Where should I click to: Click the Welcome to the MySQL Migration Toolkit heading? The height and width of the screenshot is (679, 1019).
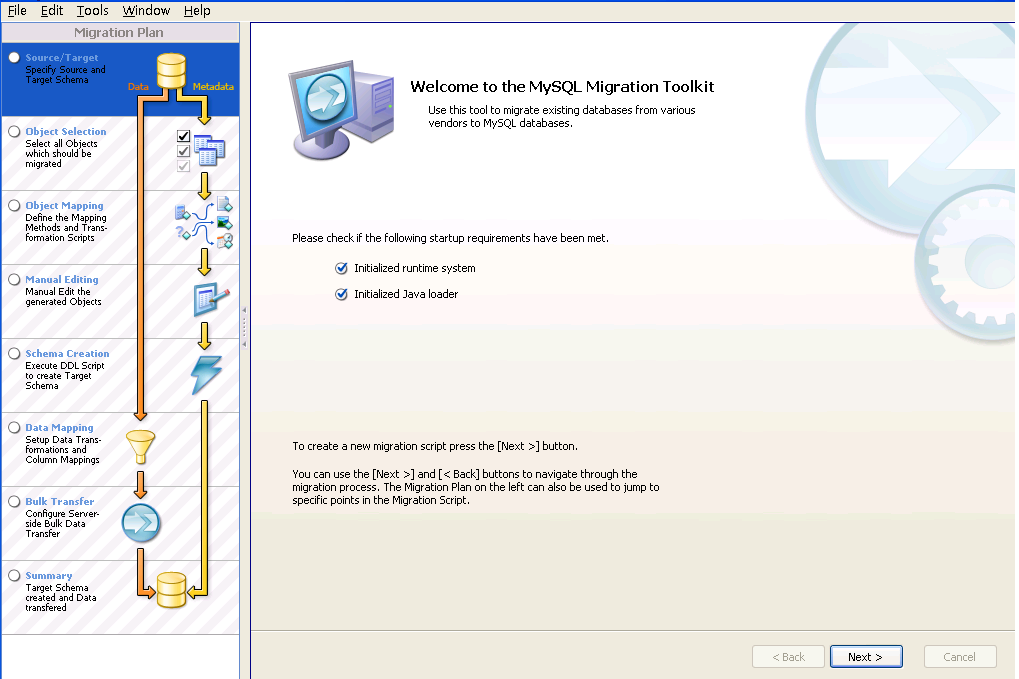(x=562, y=86)
